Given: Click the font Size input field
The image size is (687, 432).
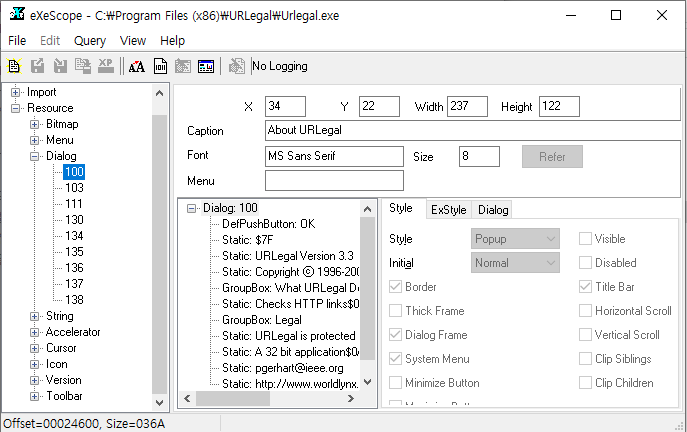Looking at the screenshot, I should (479, 156).
